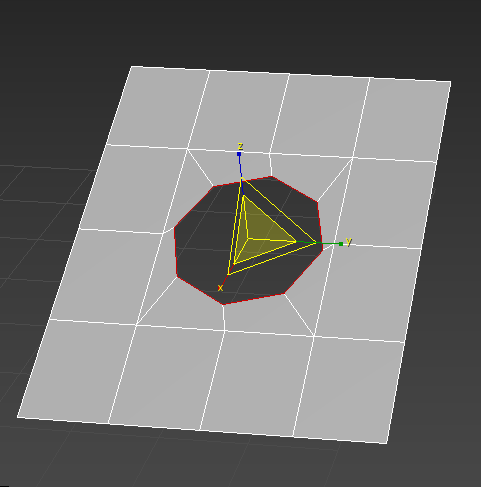Click the yellow Z axis label

(x=240, y=146)
